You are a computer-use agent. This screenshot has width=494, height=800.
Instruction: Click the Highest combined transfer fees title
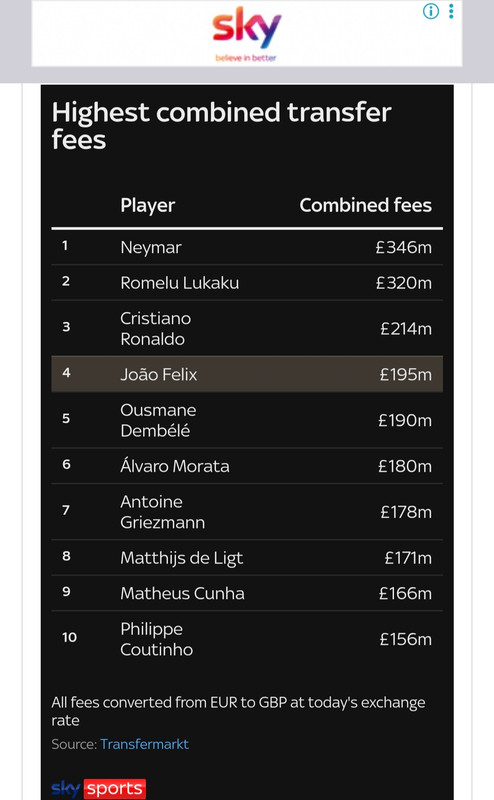[221, 126]
